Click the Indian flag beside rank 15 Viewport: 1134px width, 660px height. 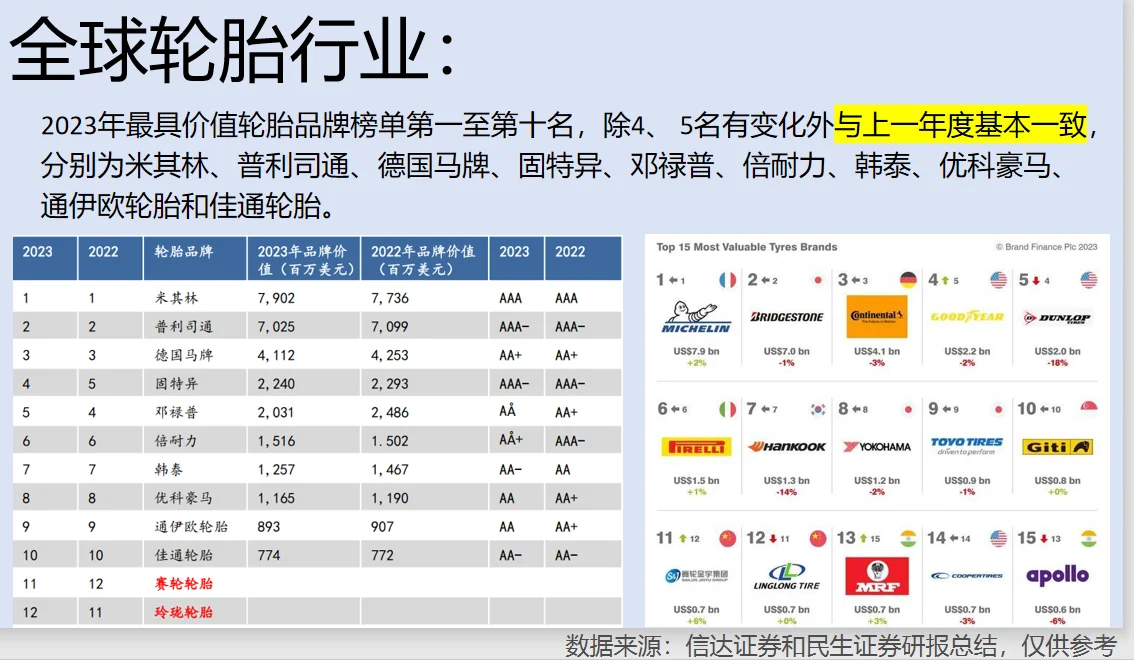pos(1089,539)
